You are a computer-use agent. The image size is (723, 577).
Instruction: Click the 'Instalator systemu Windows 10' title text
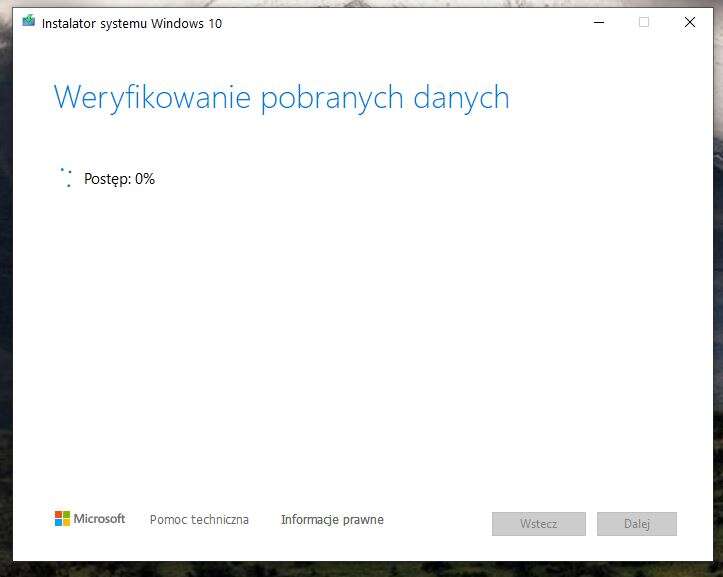(x=132, y=23)
